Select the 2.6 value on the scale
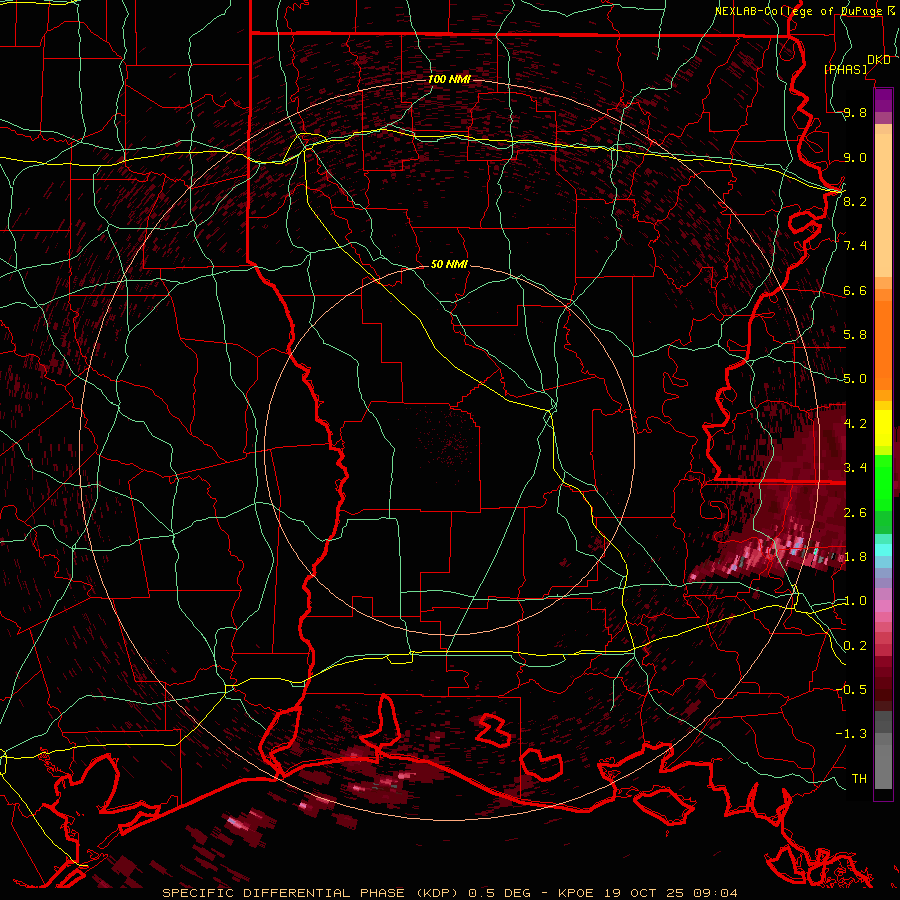Viewport: 900px width, 900px height. (x=855, y=513)
